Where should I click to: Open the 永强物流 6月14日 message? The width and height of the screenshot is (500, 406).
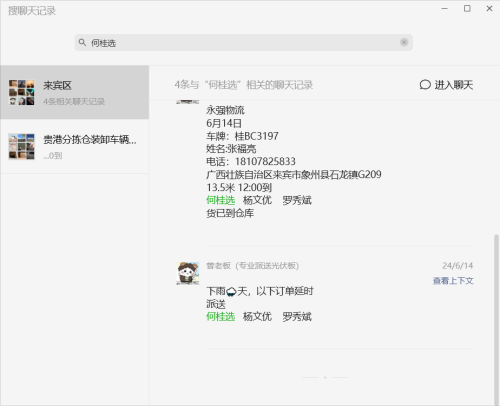(294, 162)
